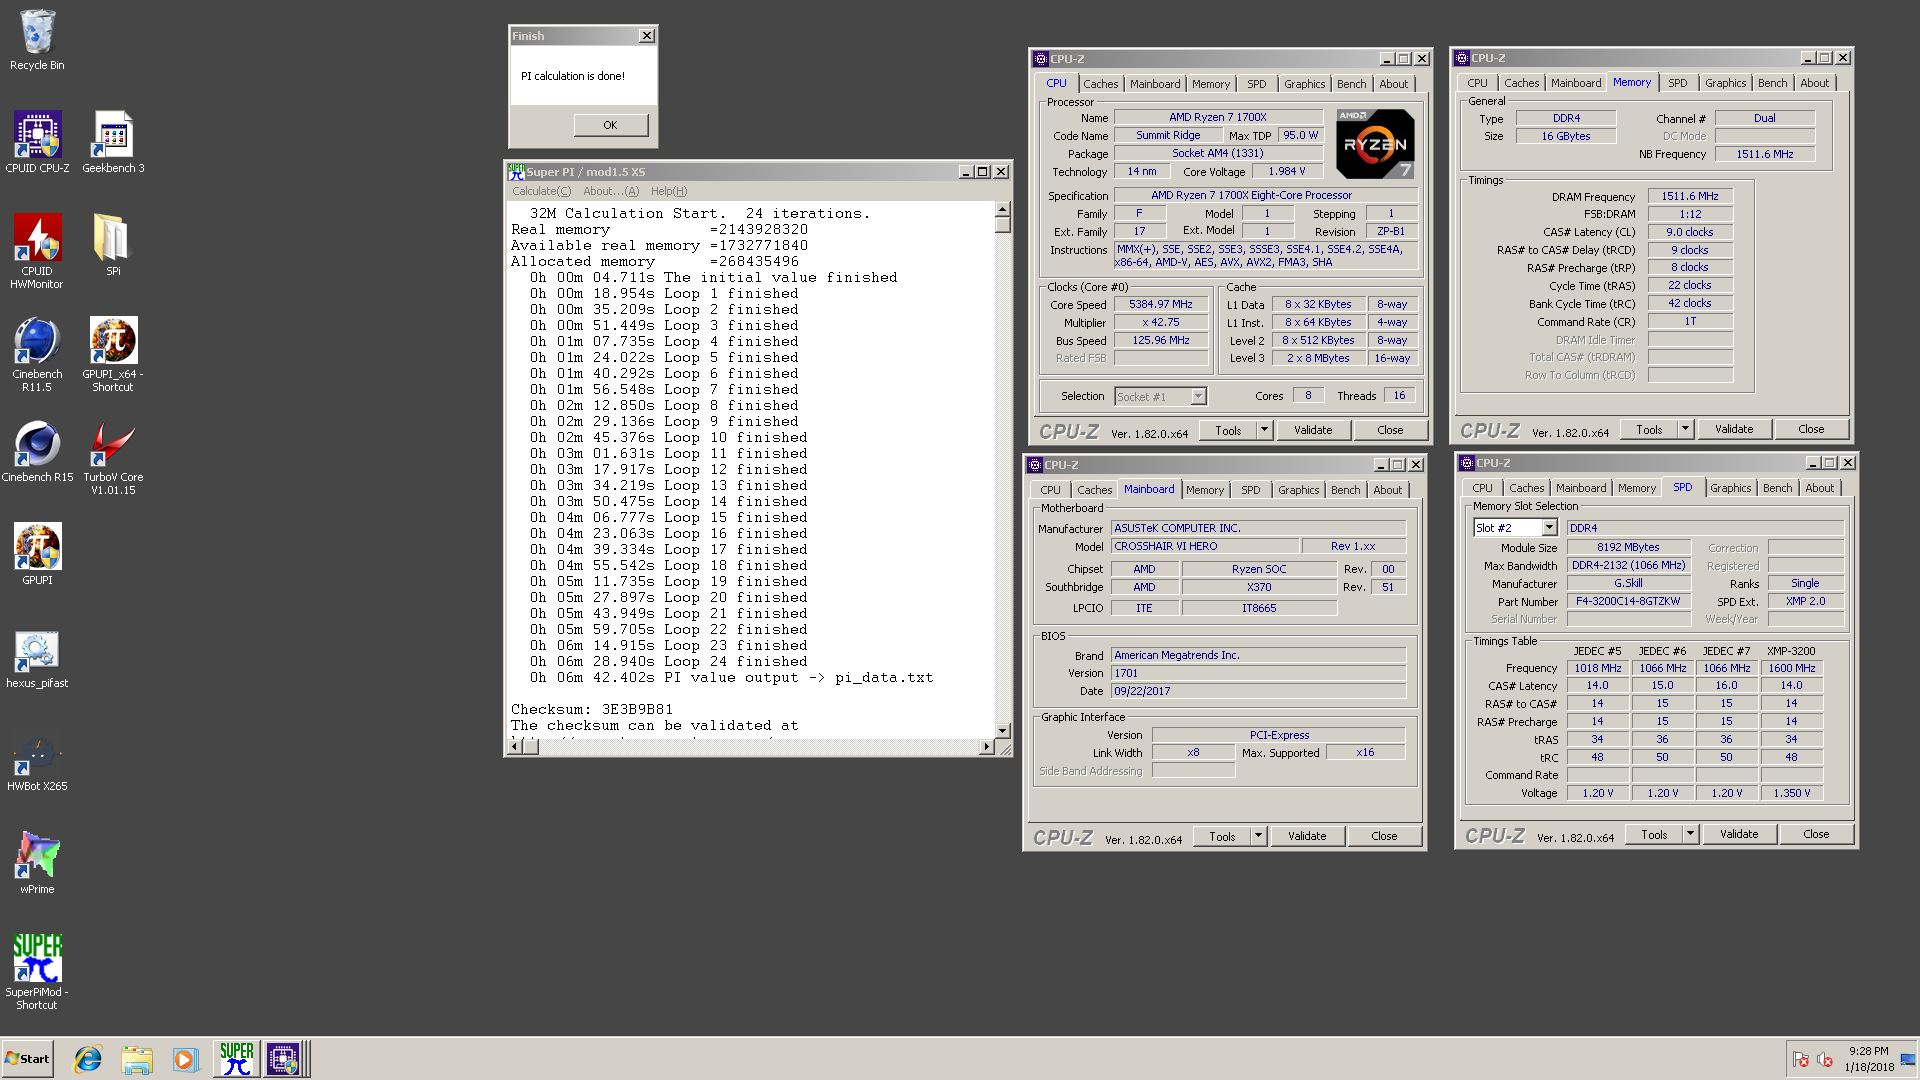
Task: Click Close button in CPU-Z Mainboard window
Action: click(x=1384, y=836)
